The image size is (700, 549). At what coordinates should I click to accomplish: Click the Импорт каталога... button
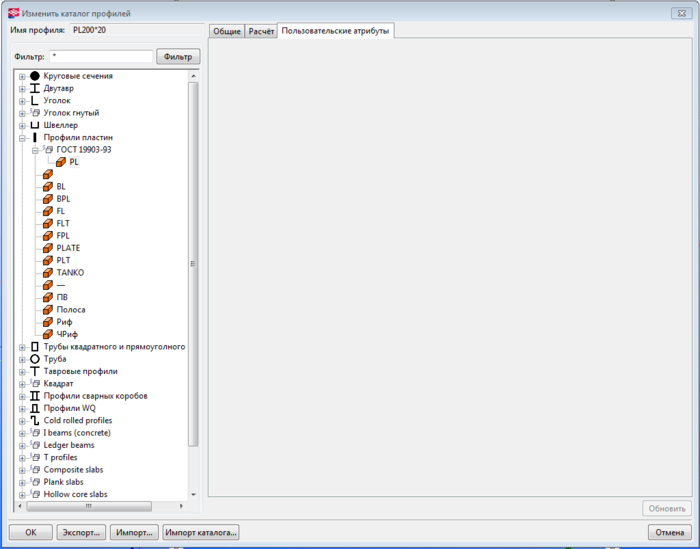tap(201, 532)
